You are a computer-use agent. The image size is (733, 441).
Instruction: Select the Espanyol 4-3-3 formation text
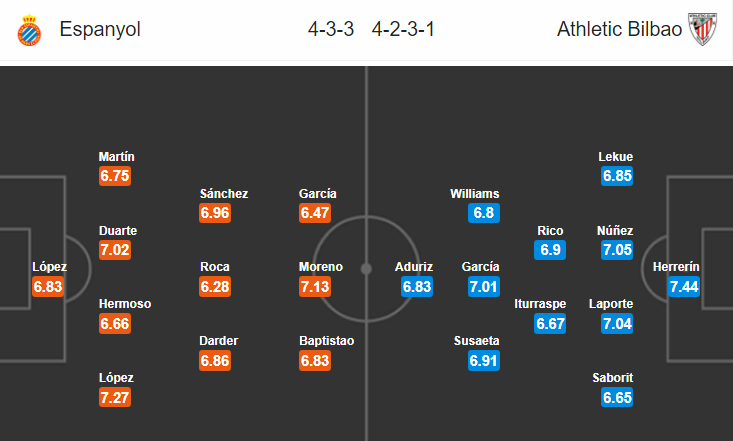coord(331,29)
